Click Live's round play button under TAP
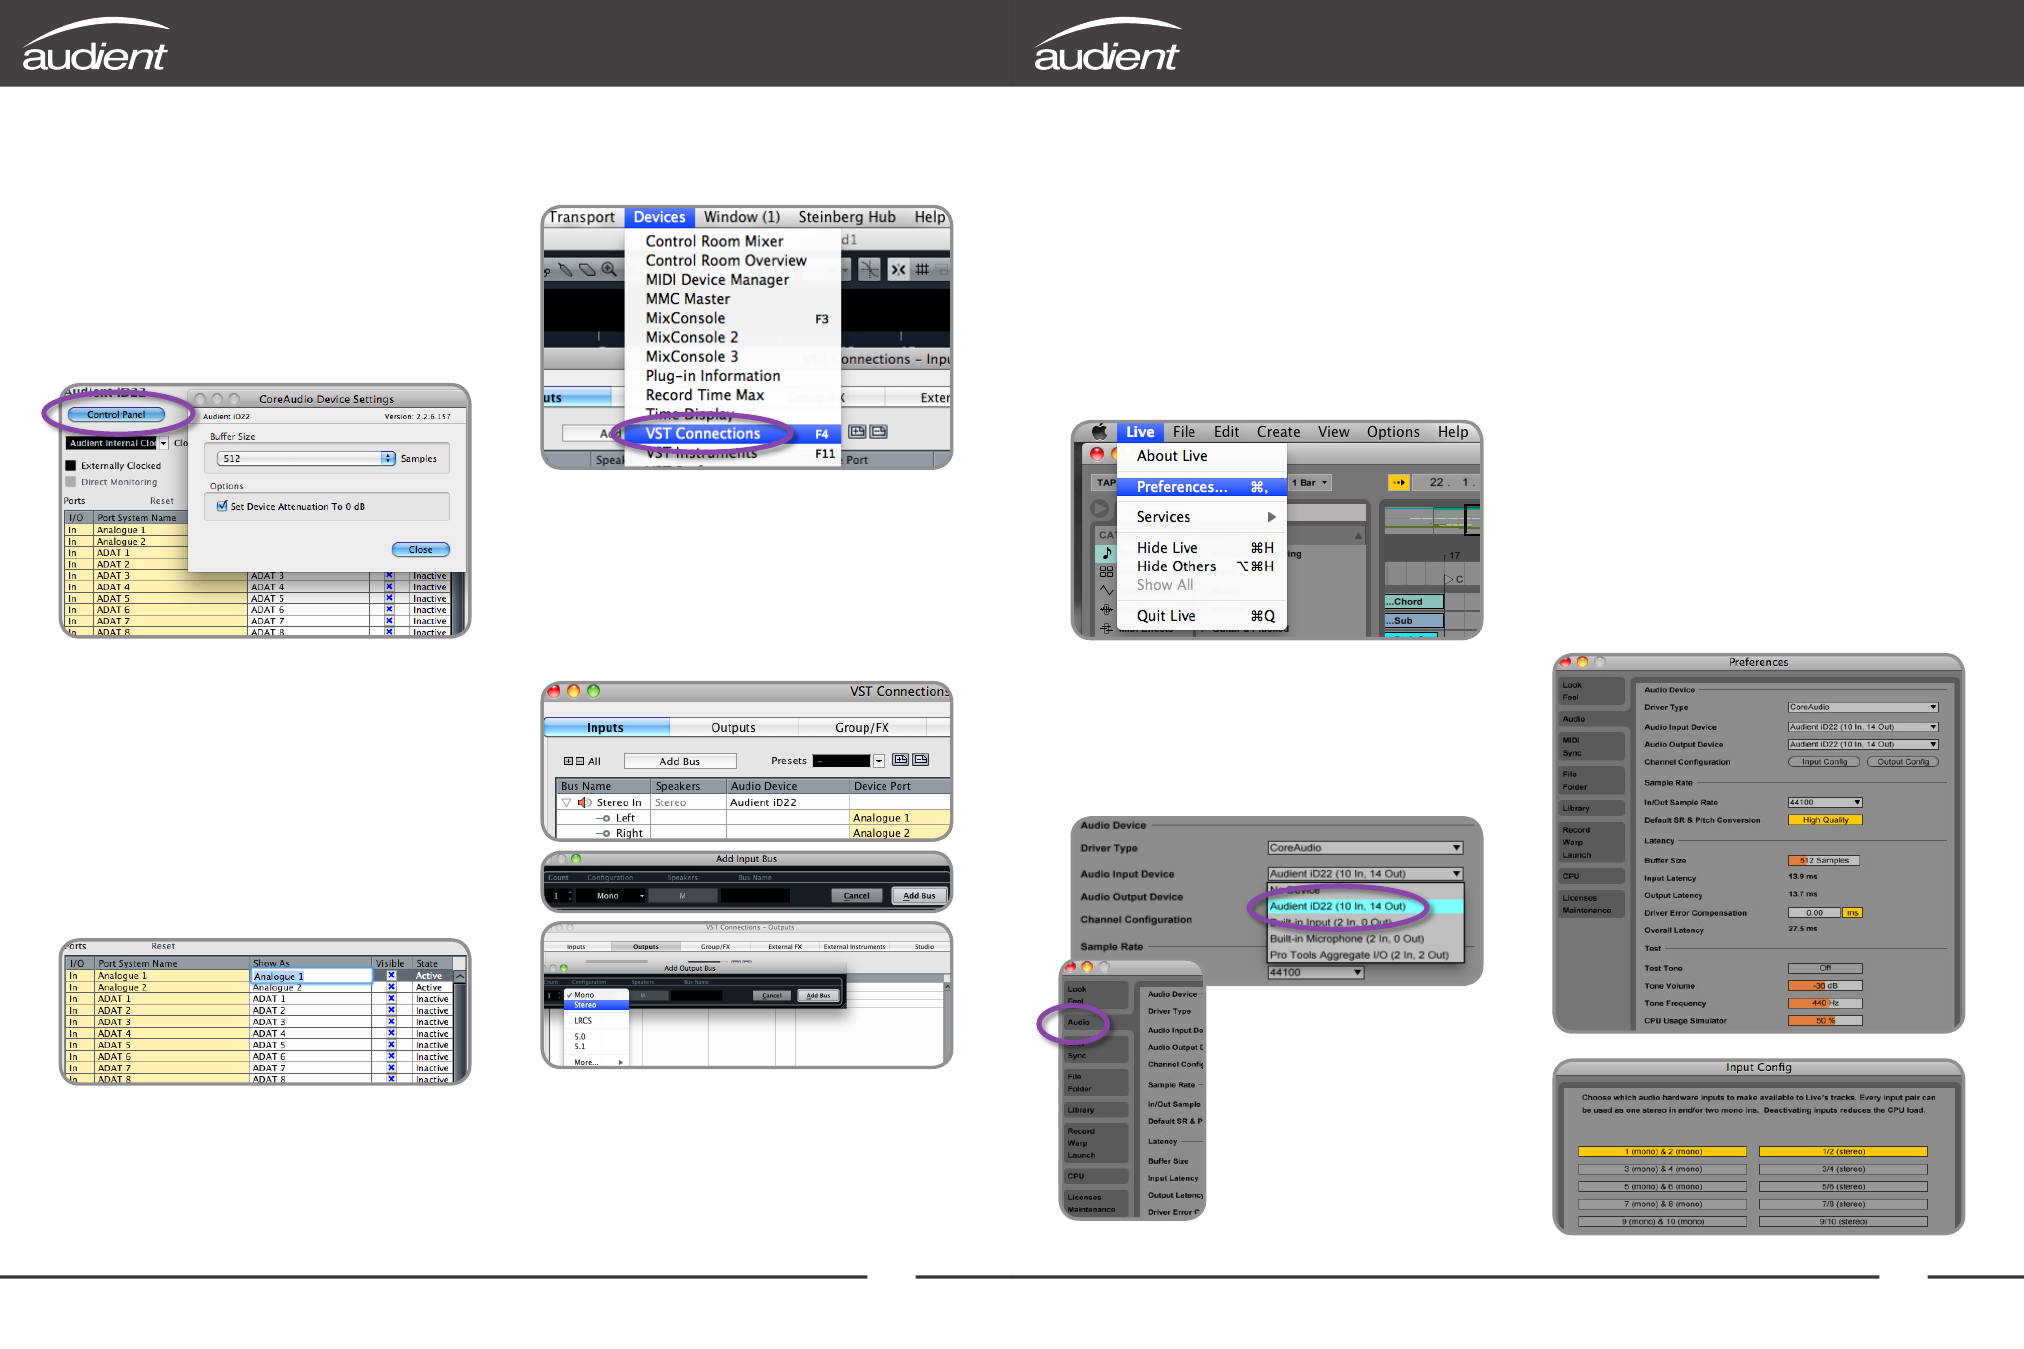The image size is (2024, 1349). [x=1100, y=508]
